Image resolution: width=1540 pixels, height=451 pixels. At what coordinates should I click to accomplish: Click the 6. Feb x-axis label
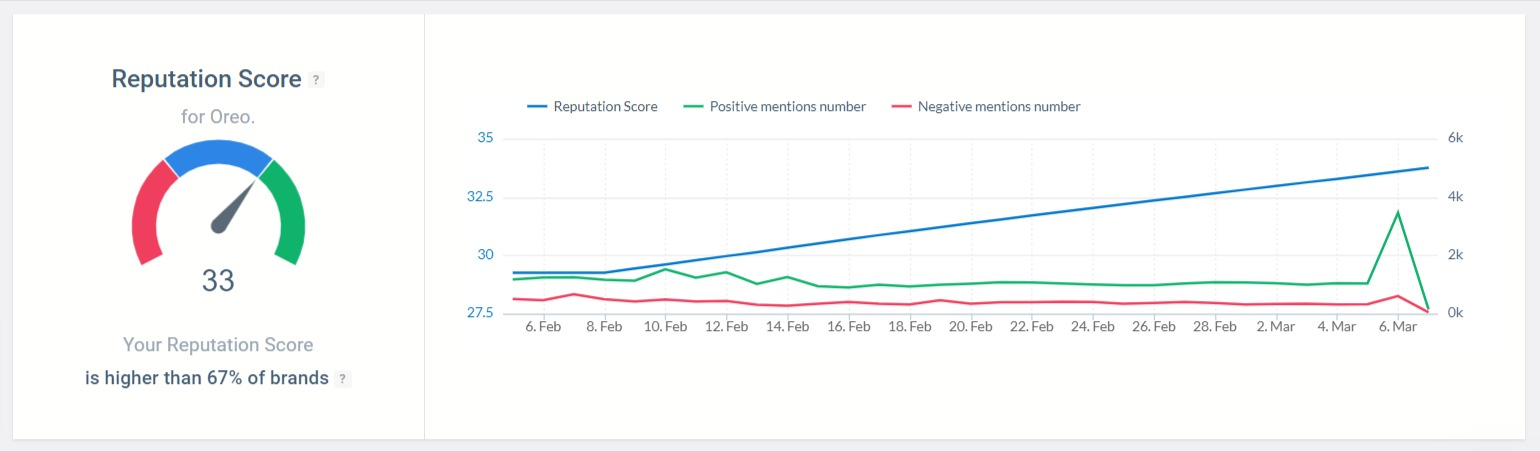(543, 327)
